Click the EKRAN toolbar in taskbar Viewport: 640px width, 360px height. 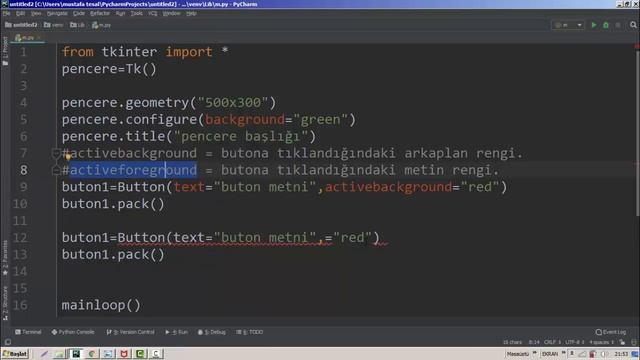point(550,353)
